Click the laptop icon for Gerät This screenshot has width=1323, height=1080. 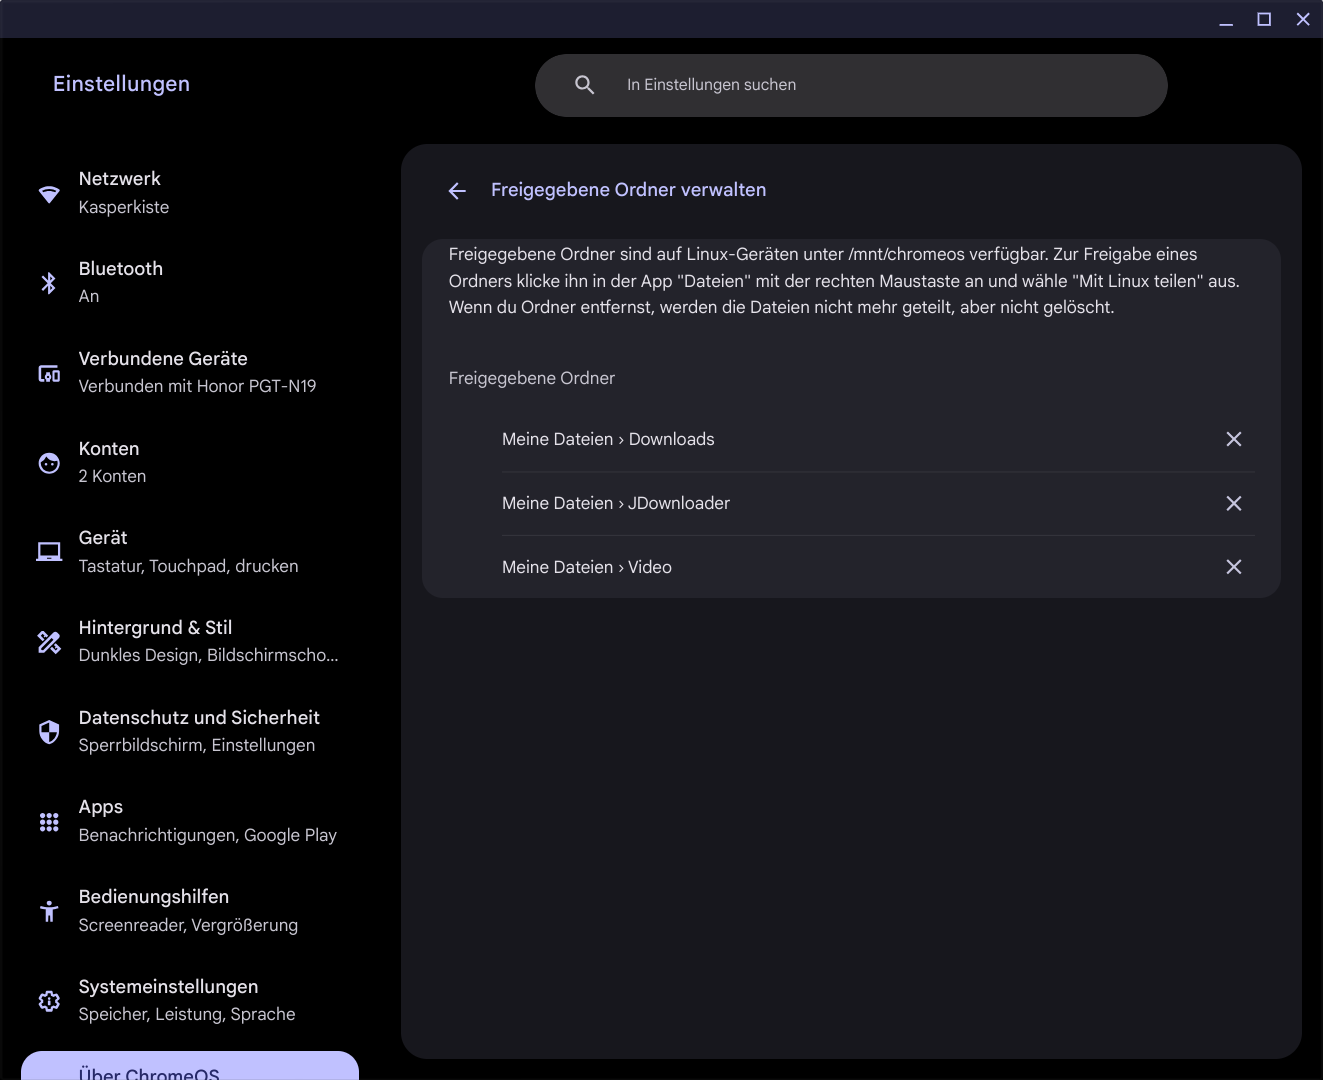49,552
